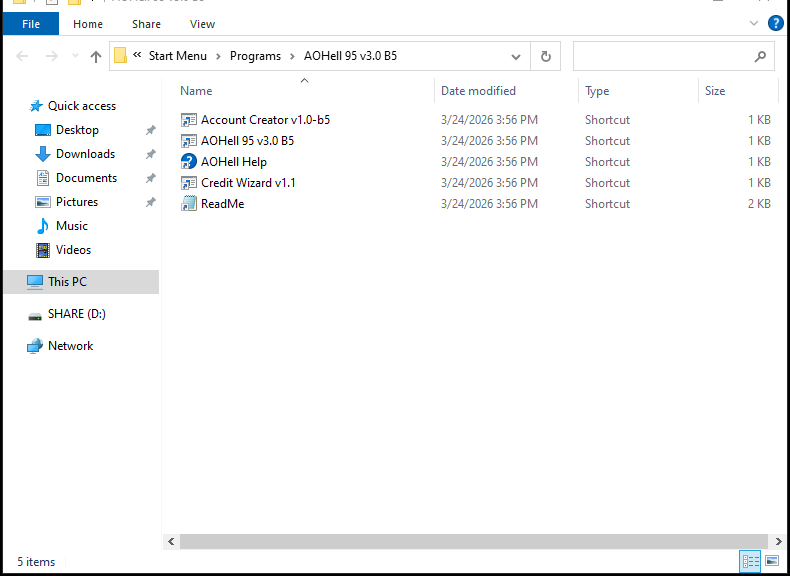Select the file name AOHell 95 v3.0 B5
The height and width of the screenshot is (576, 790).
(x=247, y=141)
